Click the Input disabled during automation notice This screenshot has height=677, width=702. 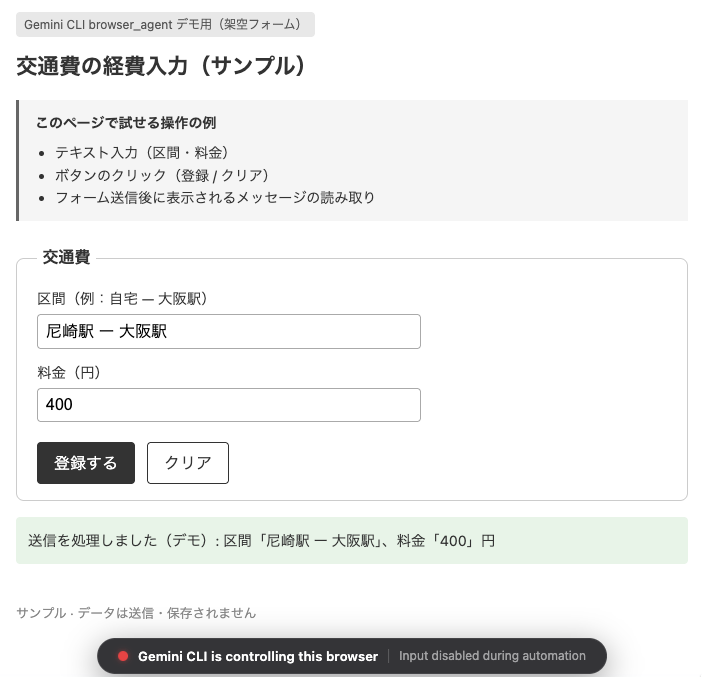492,656
